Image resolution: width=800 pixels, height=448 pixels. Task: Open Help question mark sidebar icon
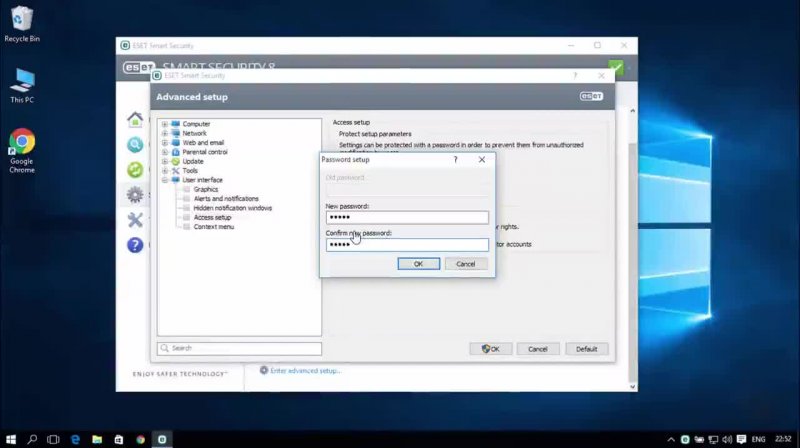[x=135, y=245]
